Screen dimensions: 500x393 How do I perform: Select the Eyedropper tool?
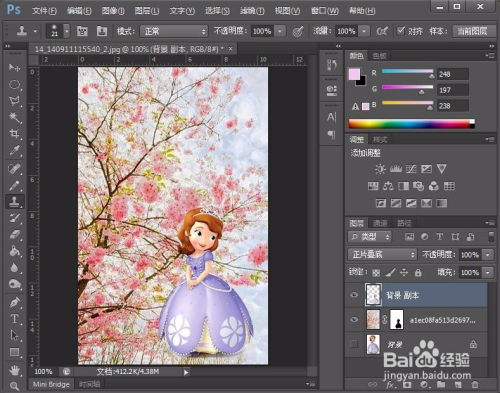[14, 151]
